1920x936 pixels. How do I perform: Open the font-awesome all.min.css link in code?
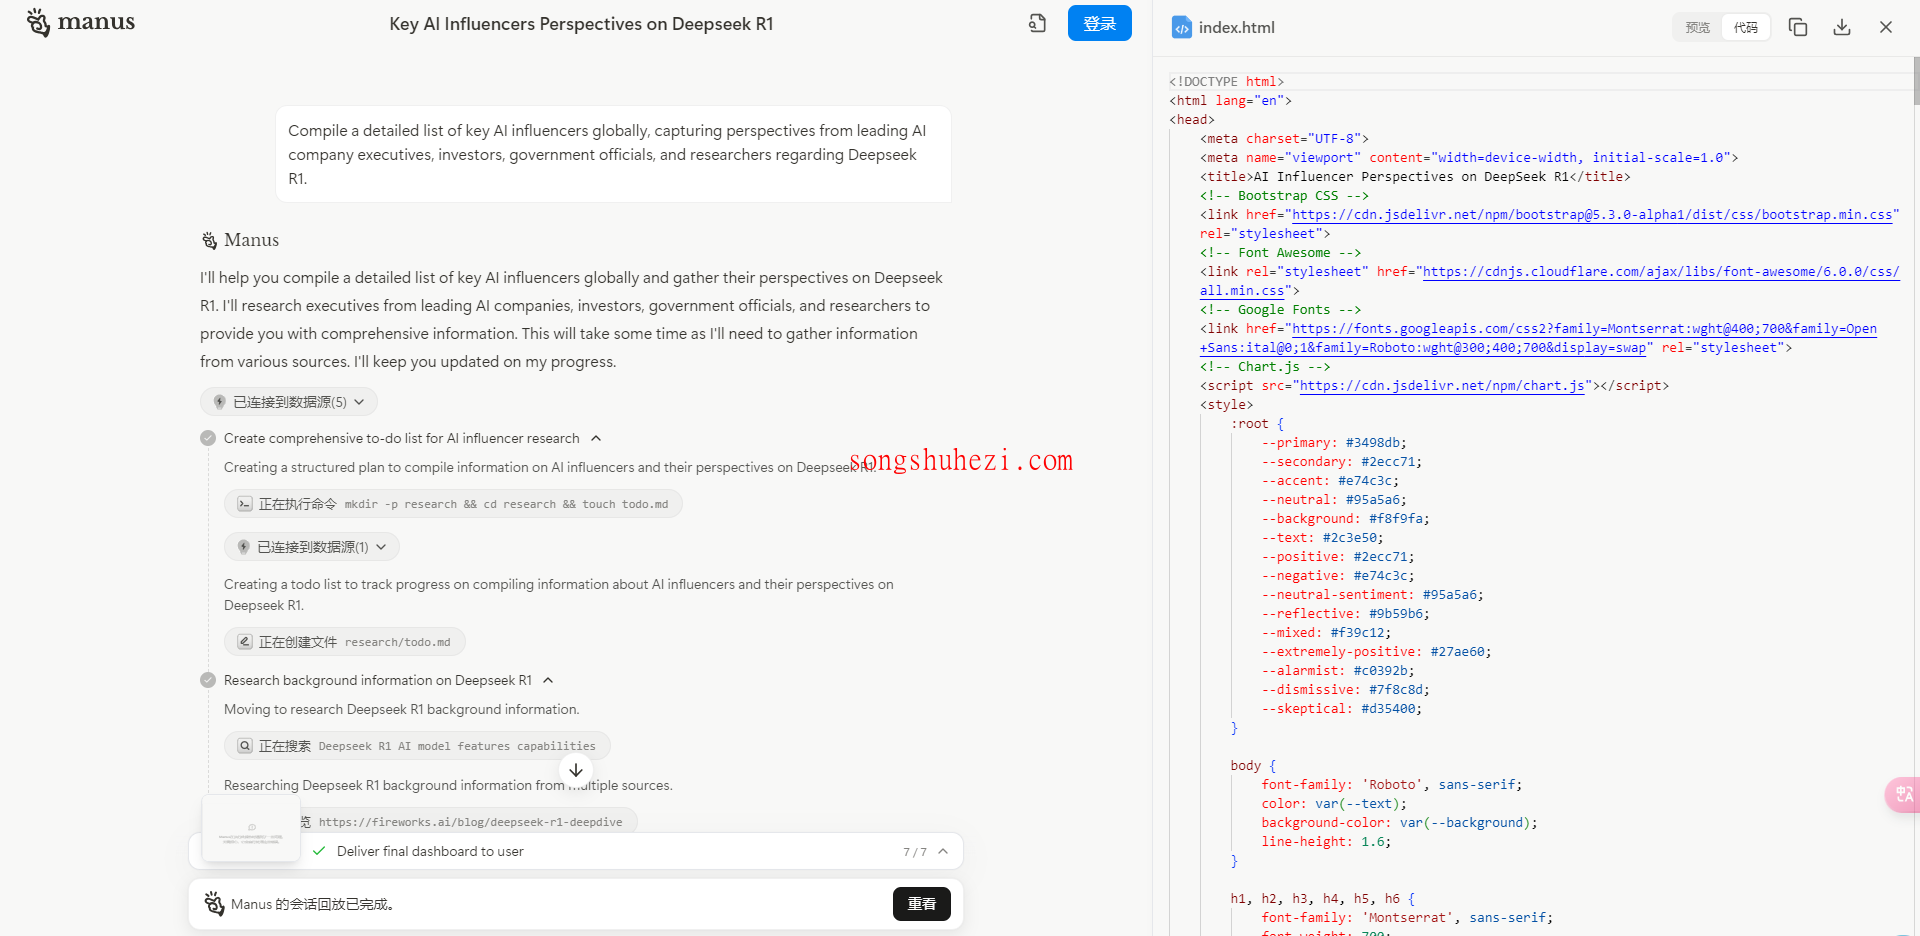pos(1661,272)
